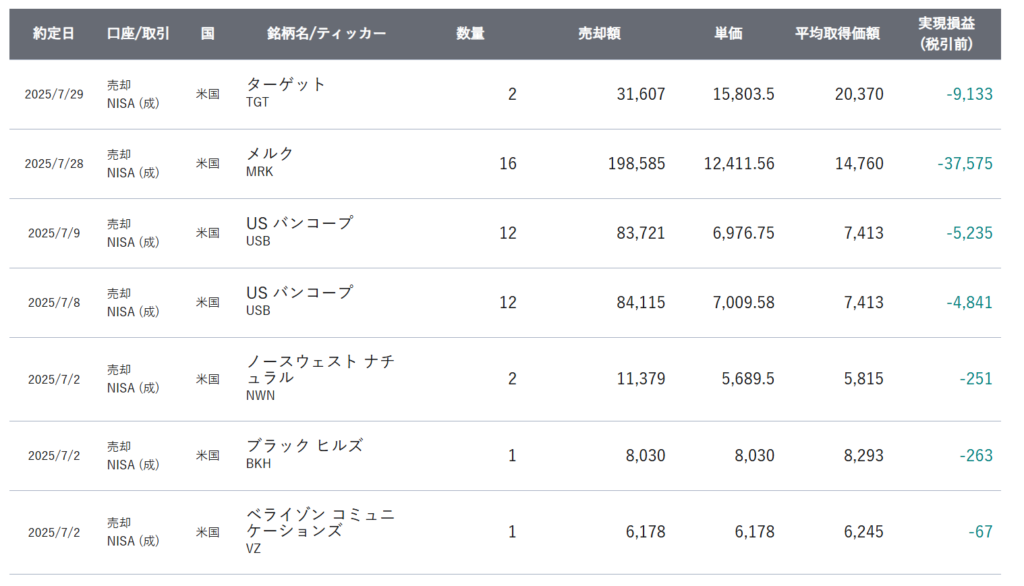Click the 数量 column header
Viewport: 1024px width, 586px height.
tap(470, 33)
